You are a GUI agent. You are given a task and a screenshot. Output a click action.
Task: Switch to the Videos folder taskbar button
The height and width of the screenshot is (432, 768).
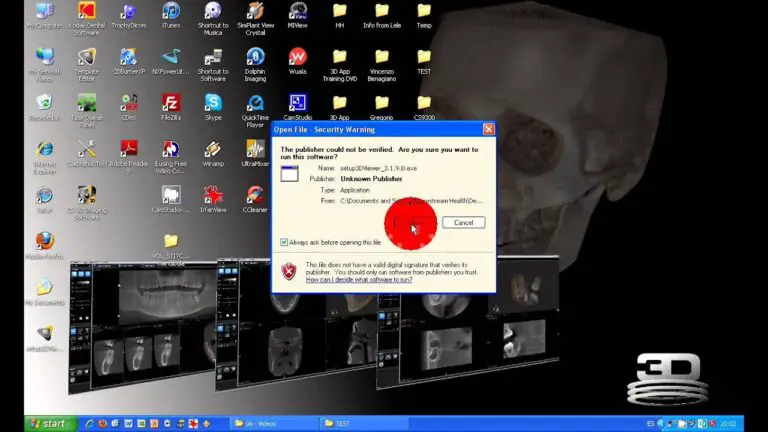tap(272, 424)
